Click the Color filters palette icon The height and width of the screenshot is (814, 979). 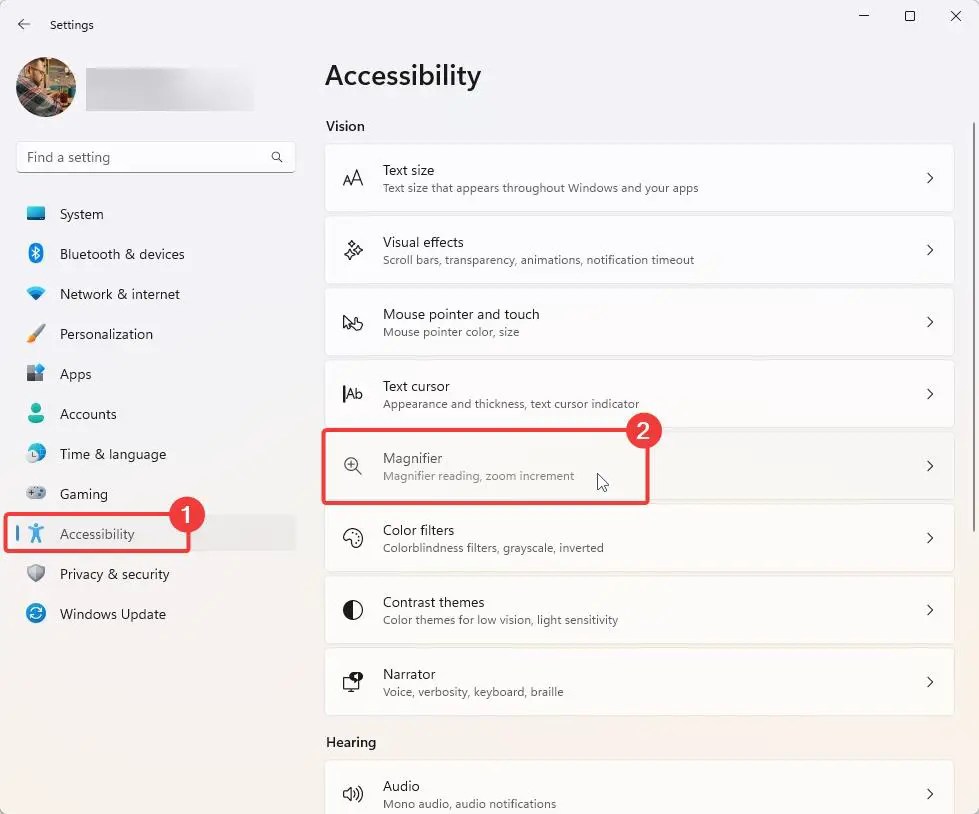(353, 538)
